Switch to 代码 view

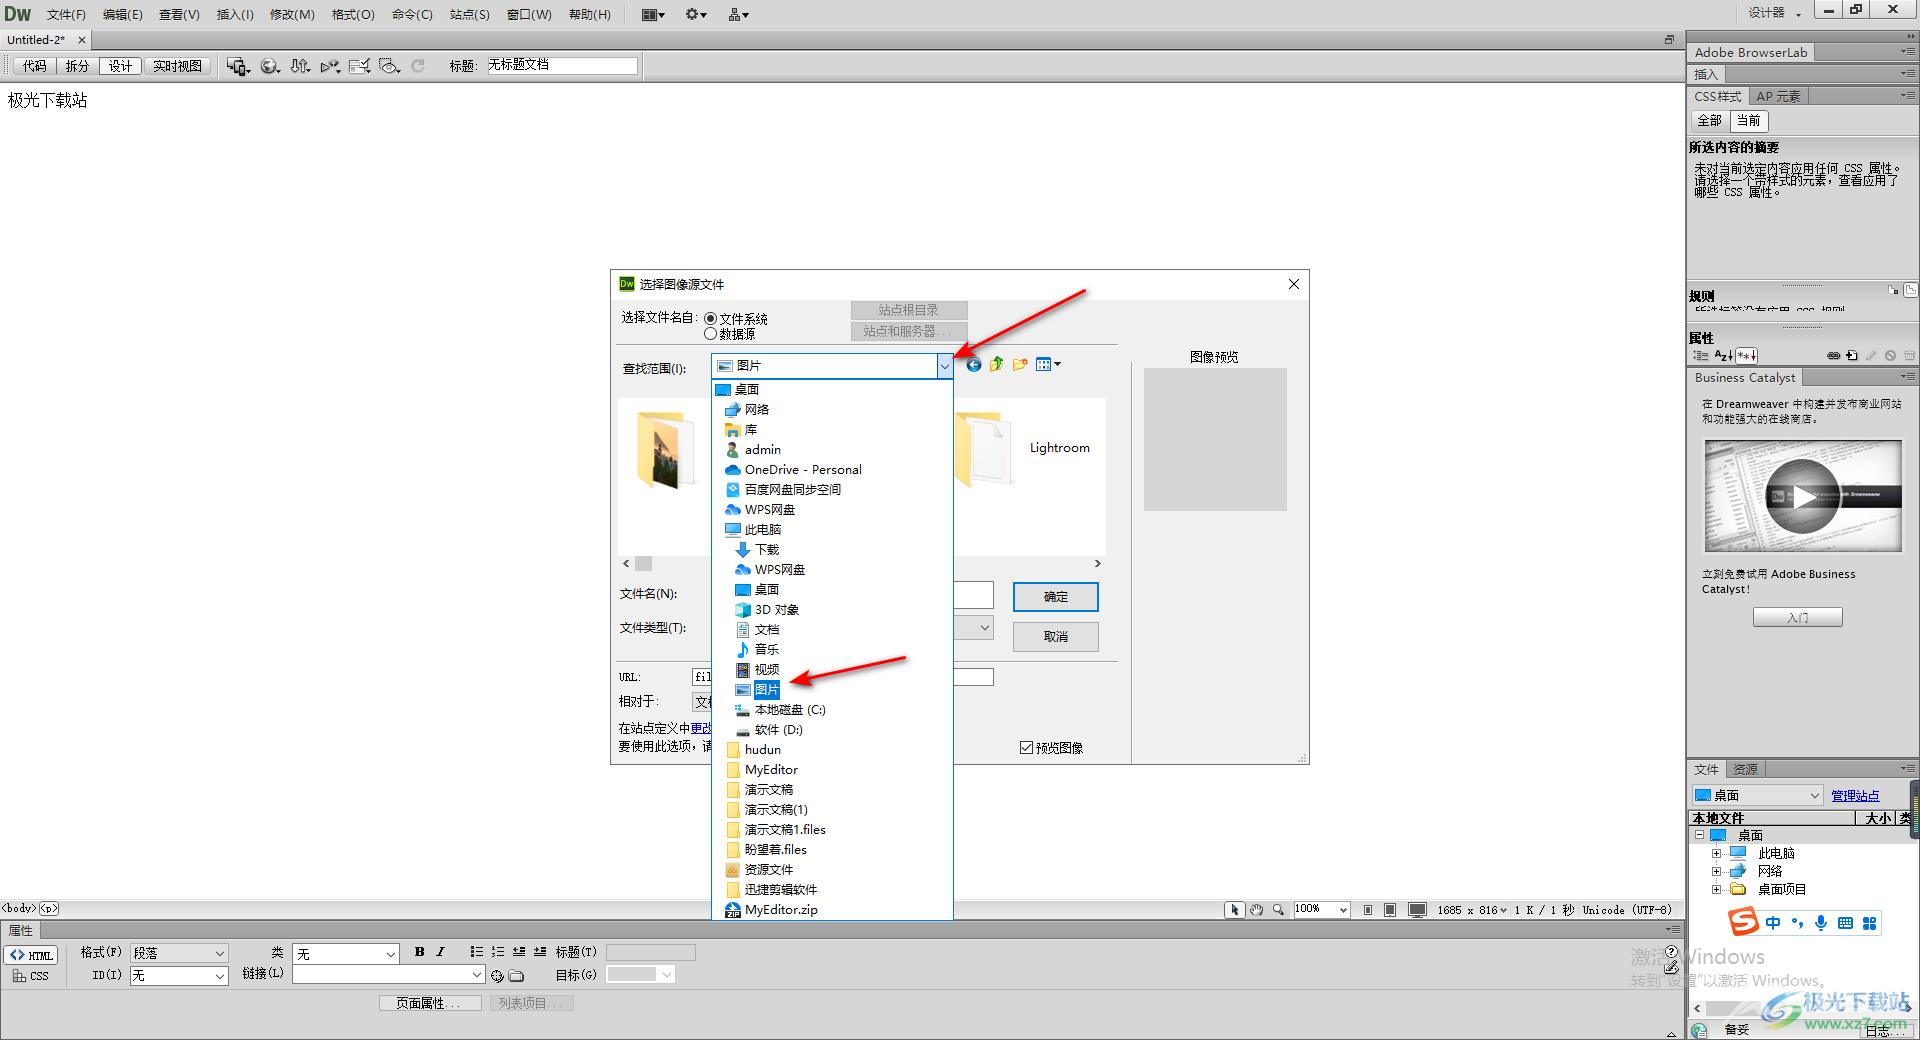(35, 66)
